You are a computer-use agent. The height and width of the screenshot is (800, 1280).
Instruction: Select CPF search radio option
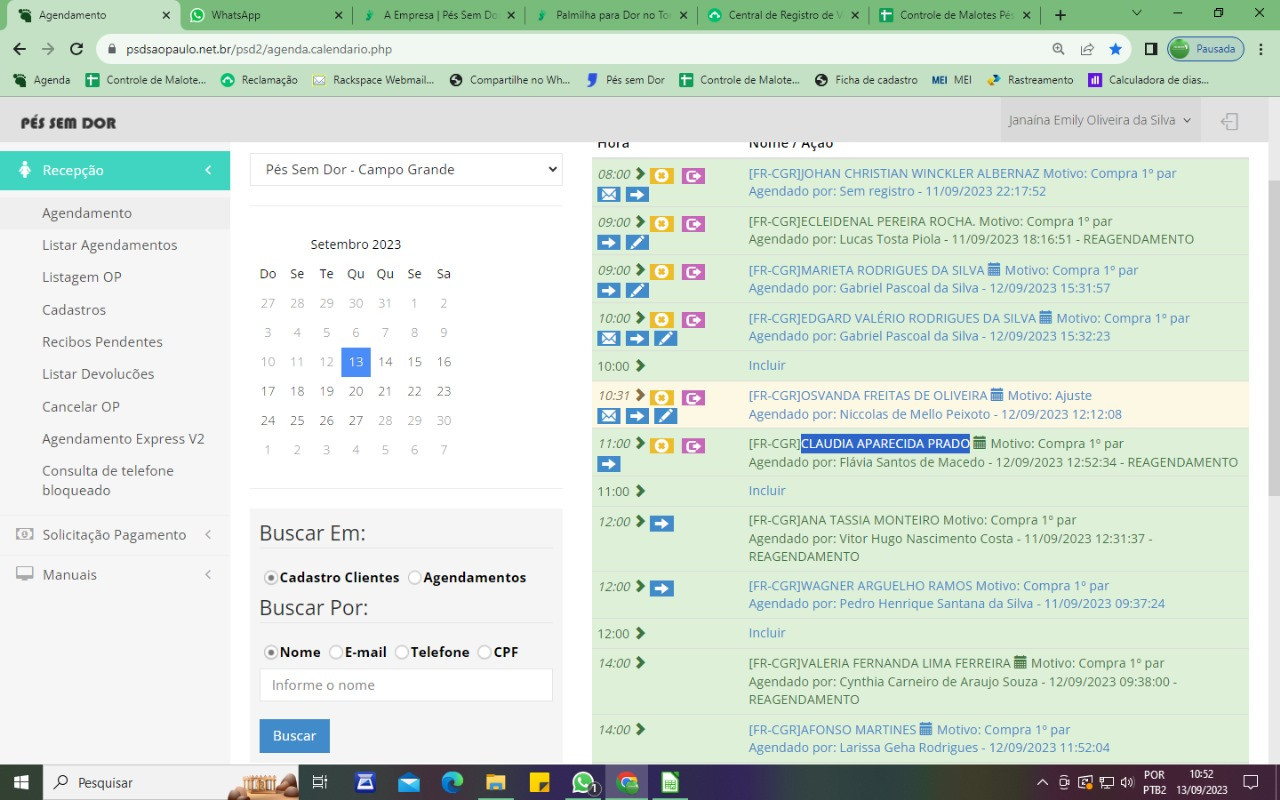point(484,652)
